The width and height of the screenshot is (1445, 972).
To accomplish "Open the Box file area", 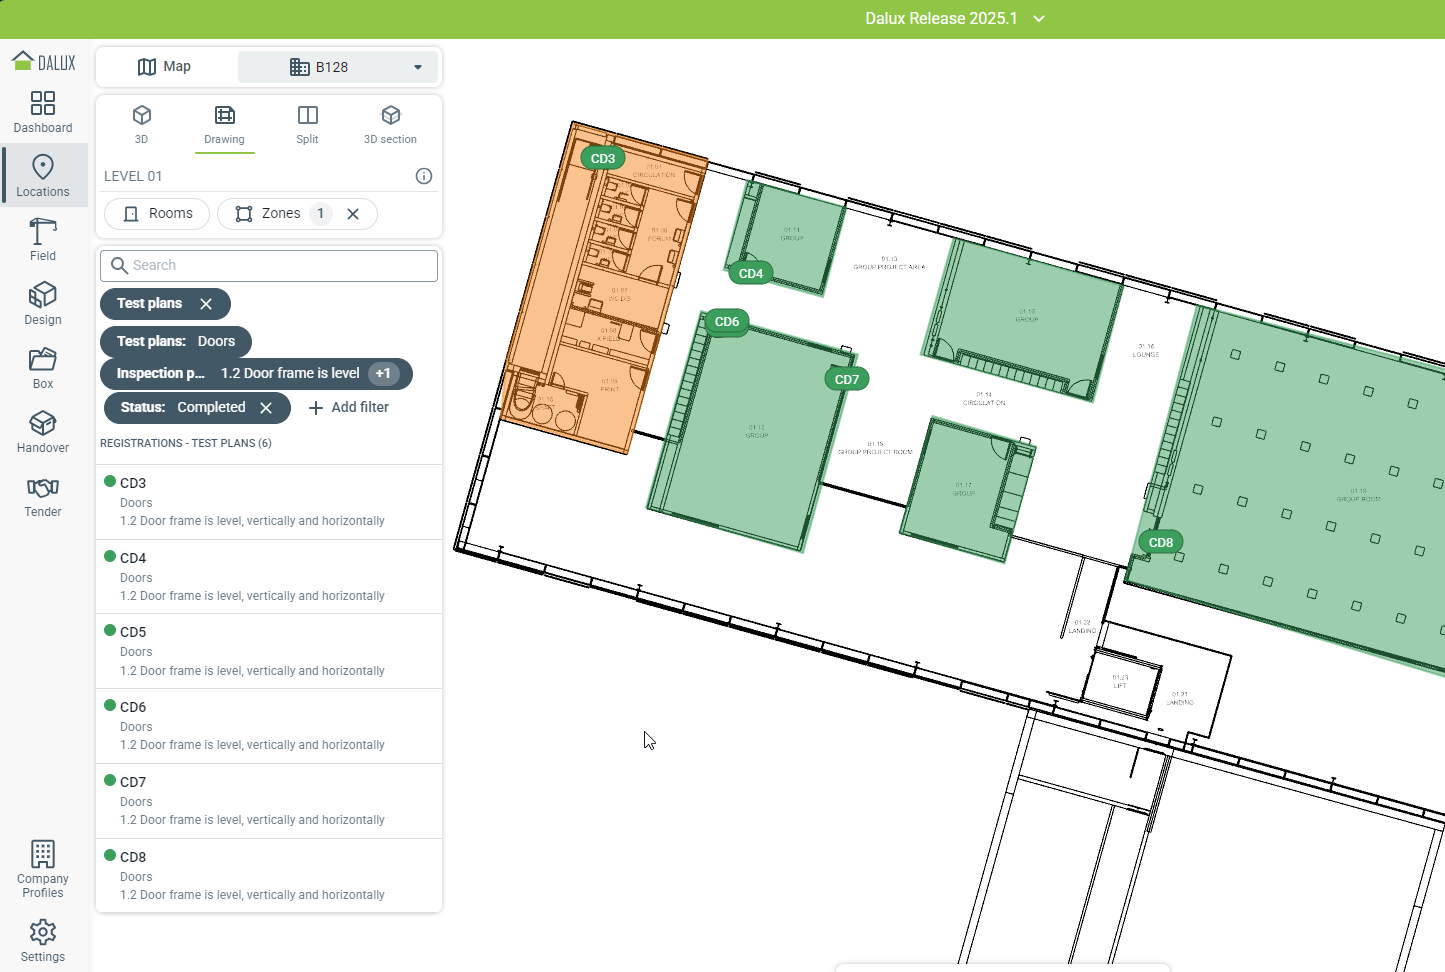I will [43, 368].
